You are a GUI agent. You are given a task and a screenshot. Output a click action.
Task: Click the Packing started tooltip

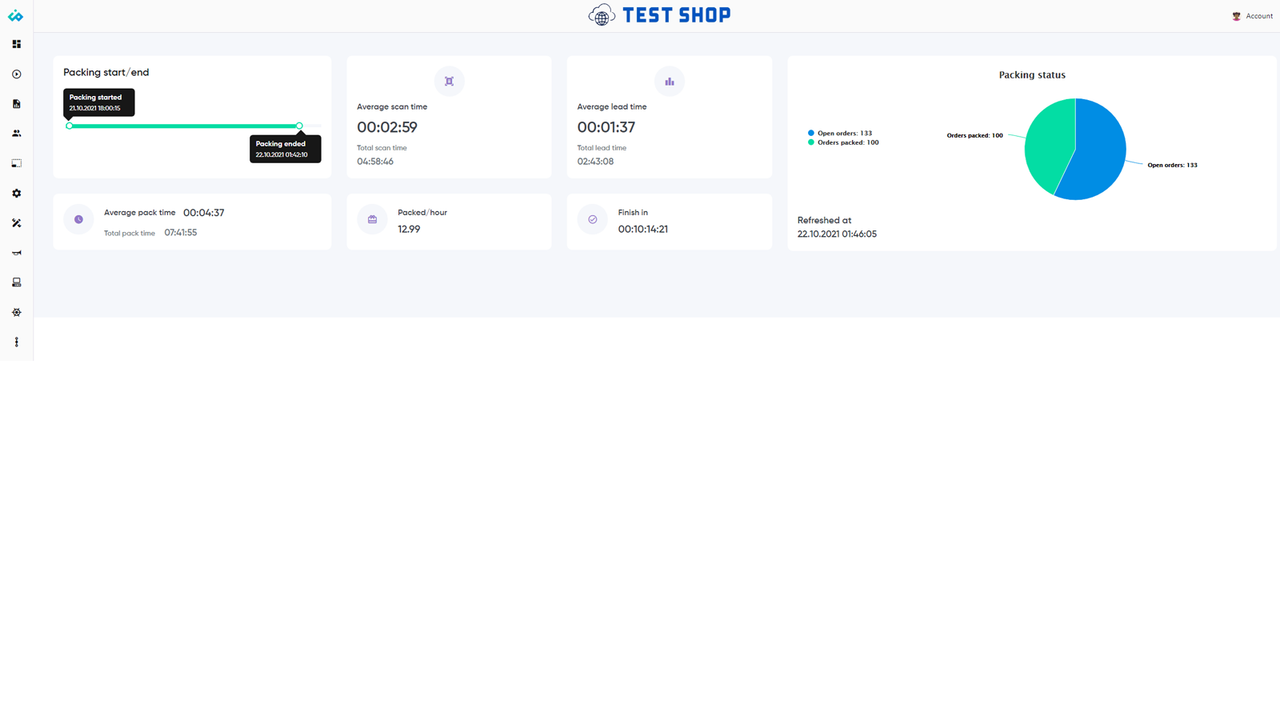point(99,102)
